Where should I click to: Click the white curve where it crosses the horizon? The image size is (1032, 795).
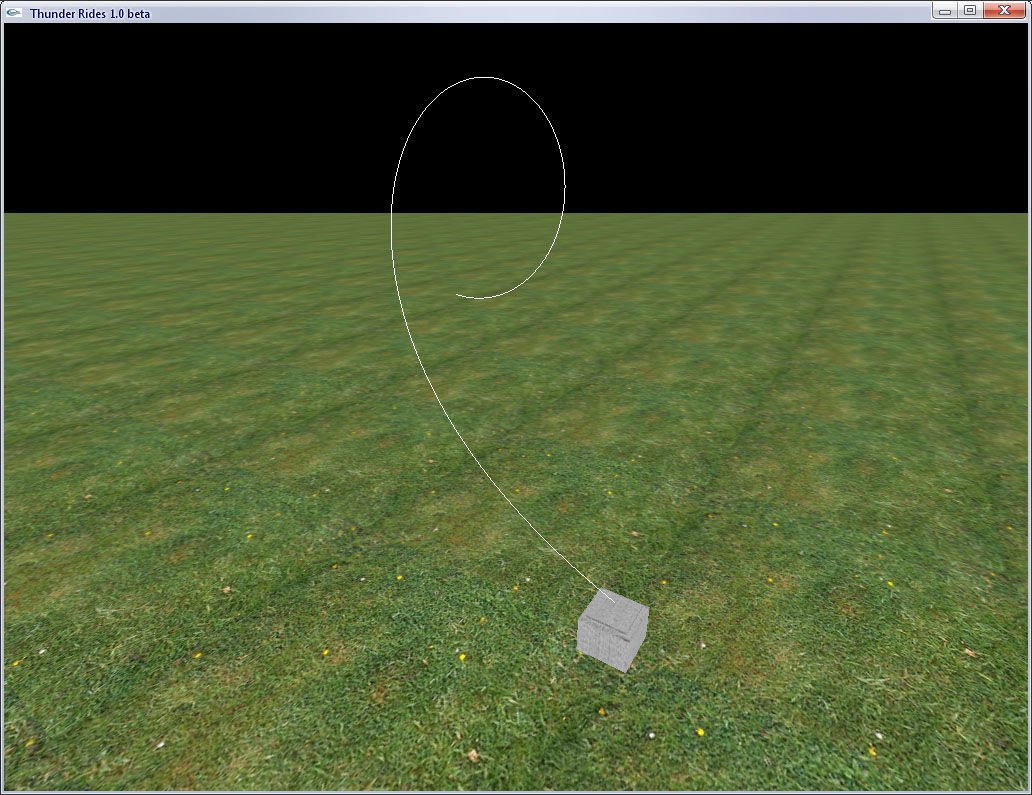[391, 213]
